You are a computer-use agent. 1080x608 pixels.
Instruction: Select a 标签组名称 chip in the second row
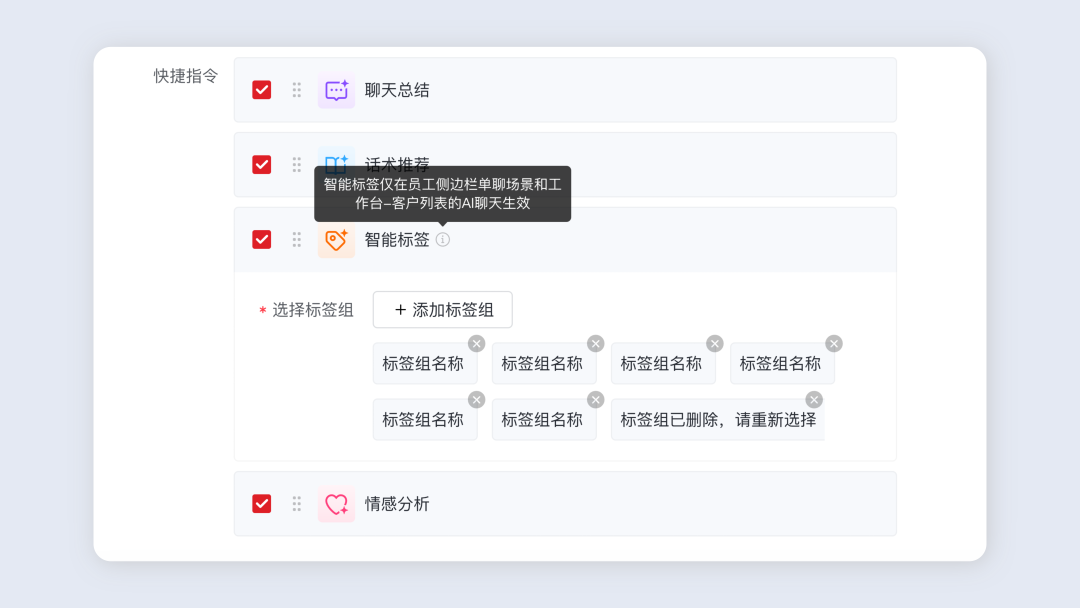[425, 418]
